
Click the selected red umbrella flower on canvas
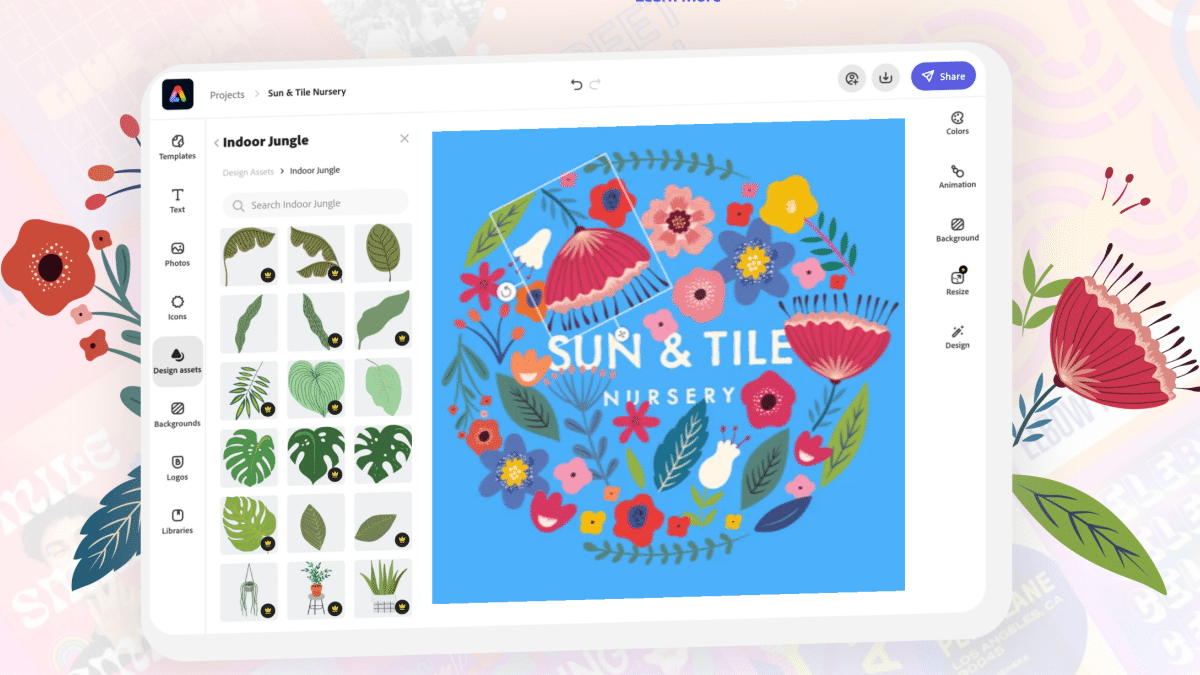tap(600, 270)
